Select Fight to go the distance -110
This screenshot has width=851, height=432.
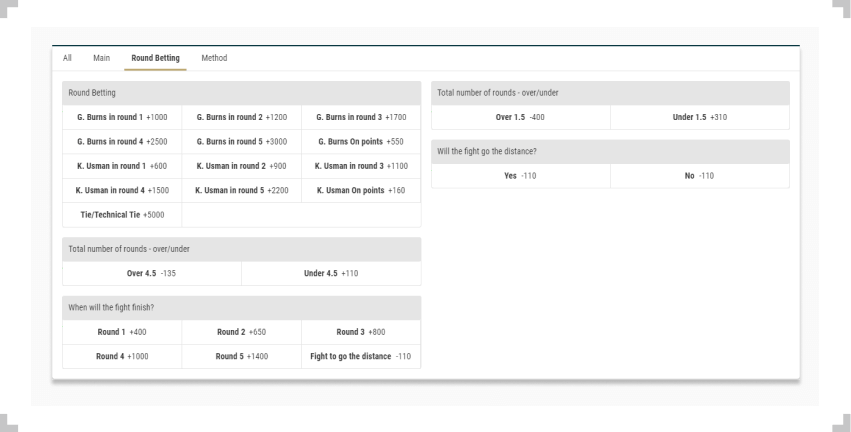click(361, 357)
